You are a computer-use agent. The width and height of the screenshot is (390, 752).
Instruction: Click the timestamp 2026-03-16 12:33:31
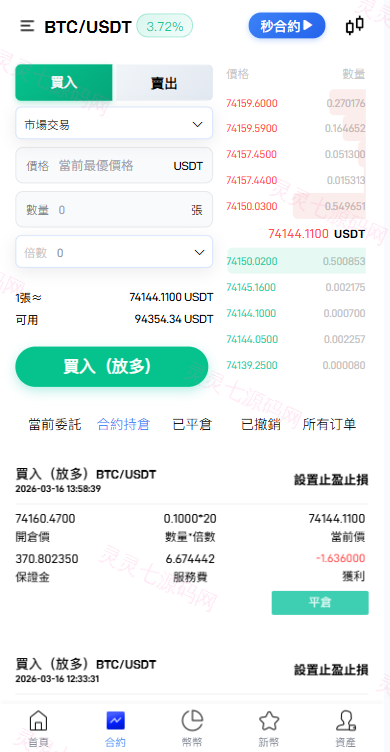coord(57,679)
